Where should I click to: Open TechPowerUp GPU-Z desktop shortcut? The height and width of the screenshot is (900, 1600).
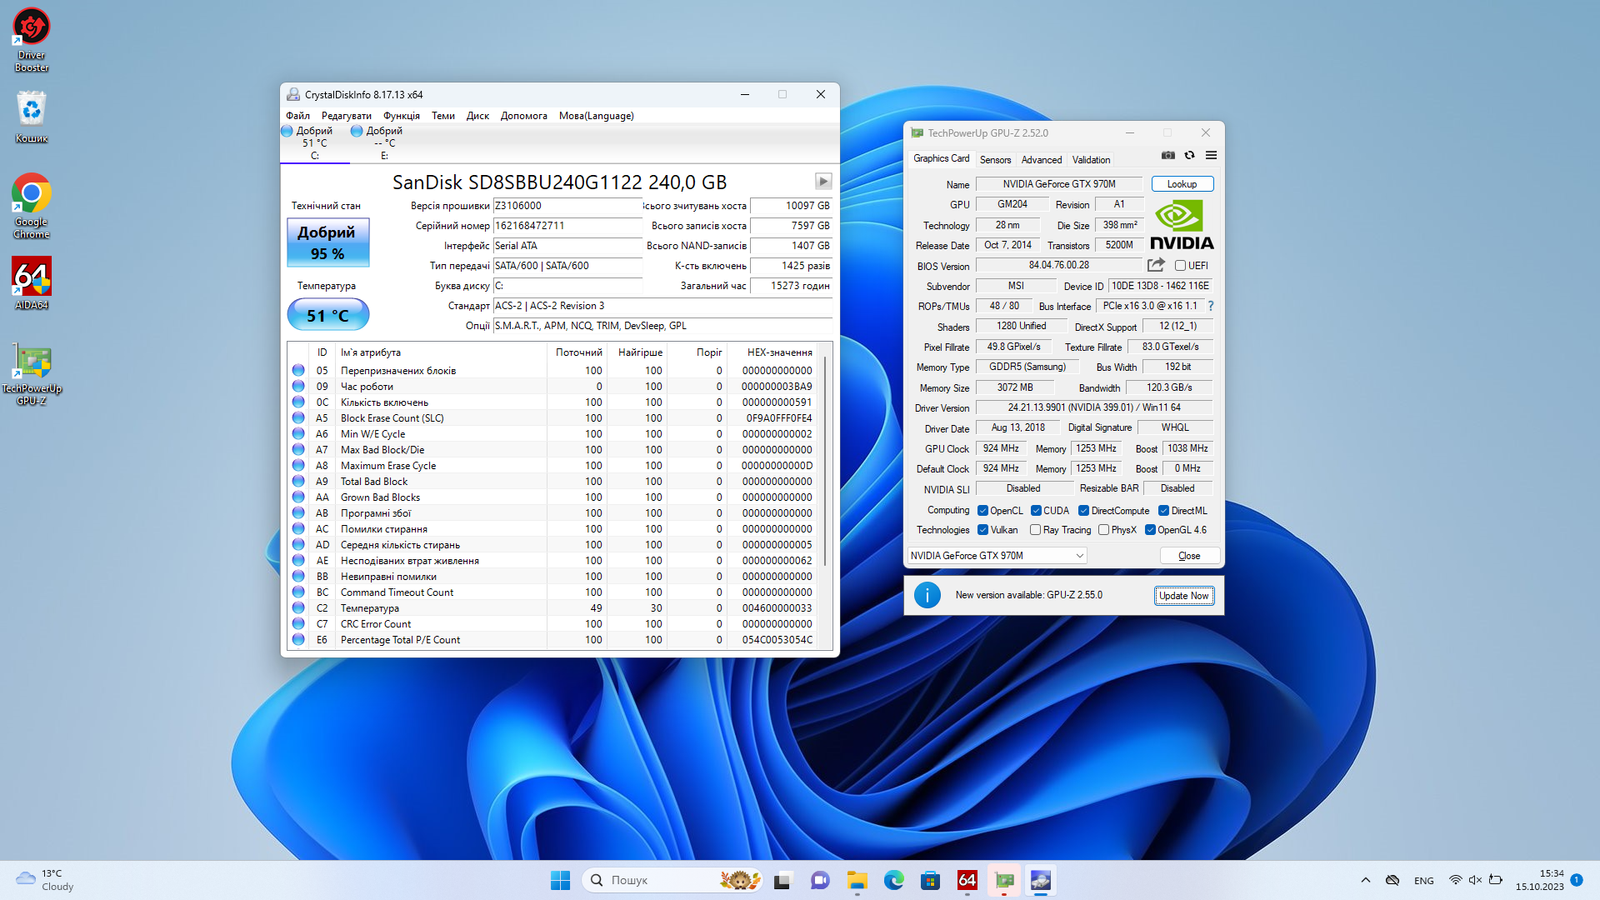31,373
